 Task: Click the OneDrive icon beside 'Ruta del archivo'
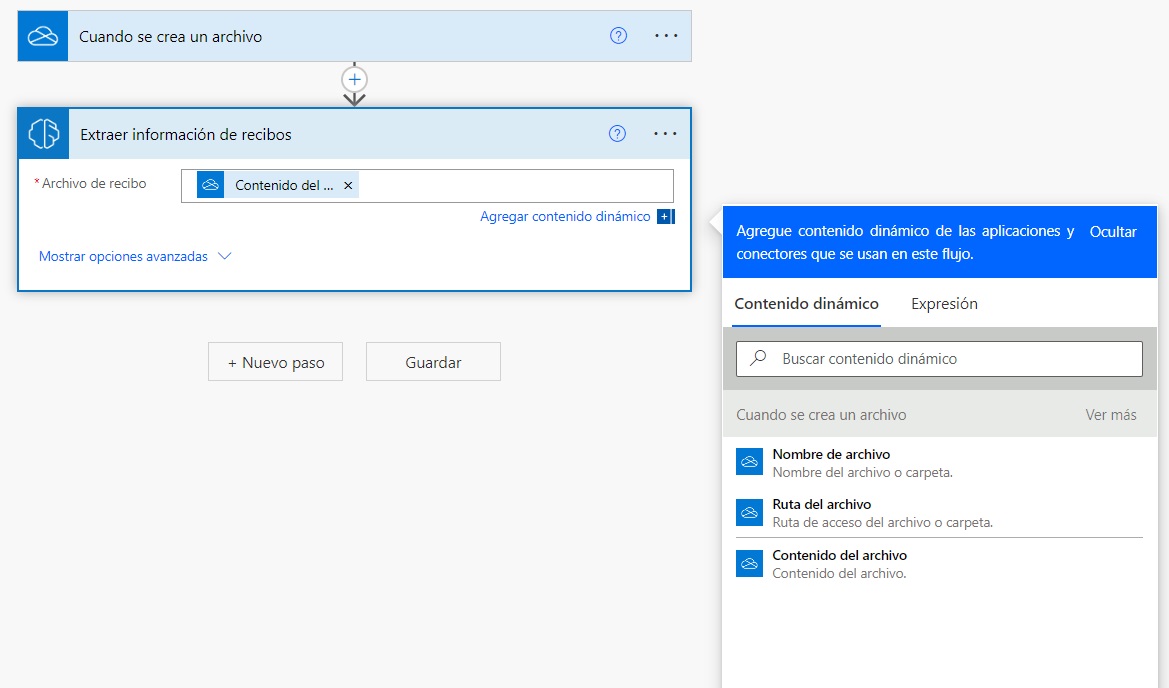coord(749,513)
